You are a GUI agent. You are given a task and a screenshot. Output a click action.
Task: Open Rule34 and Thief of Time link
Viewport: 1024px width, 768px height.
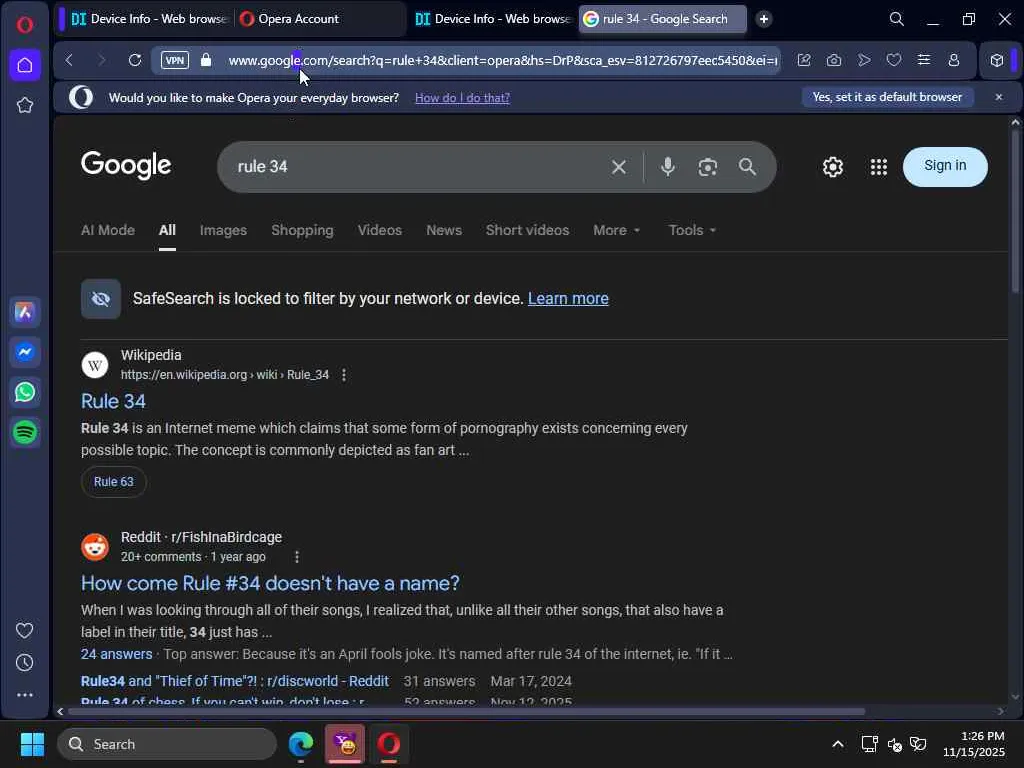(234, 681)
